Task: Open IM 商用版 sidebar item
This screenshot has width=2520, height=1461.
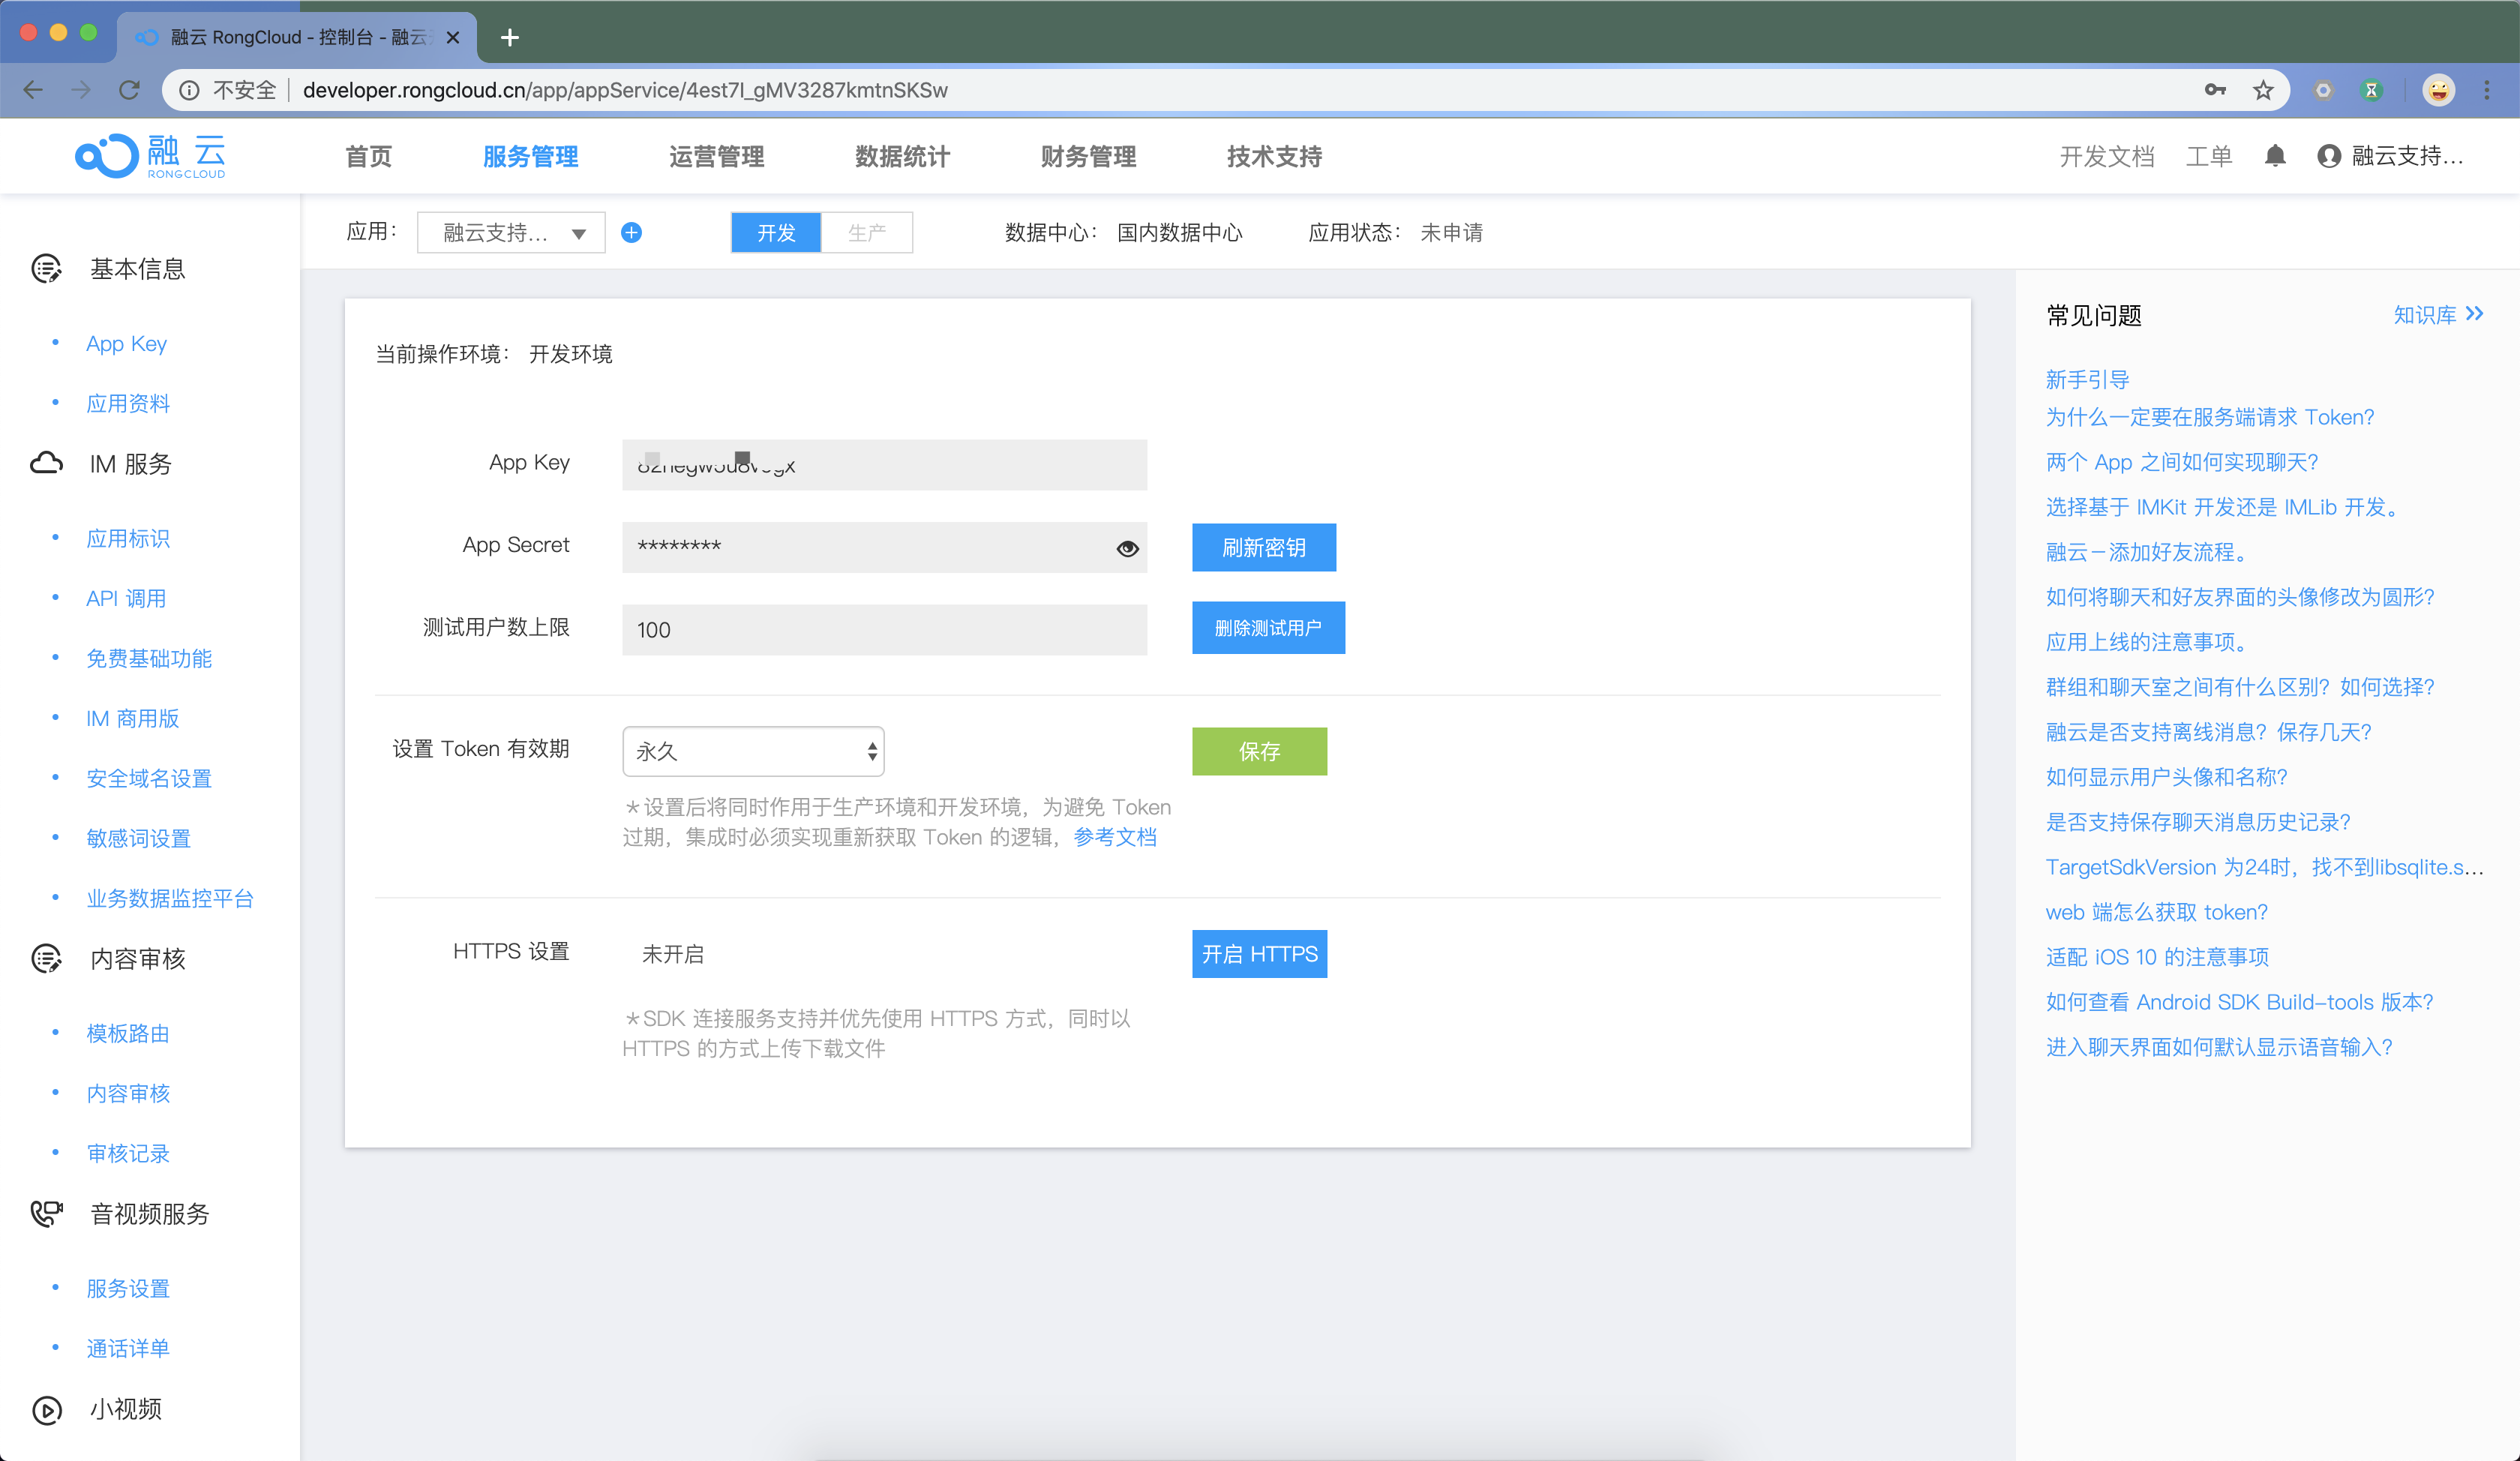Action: pos(132,719)
